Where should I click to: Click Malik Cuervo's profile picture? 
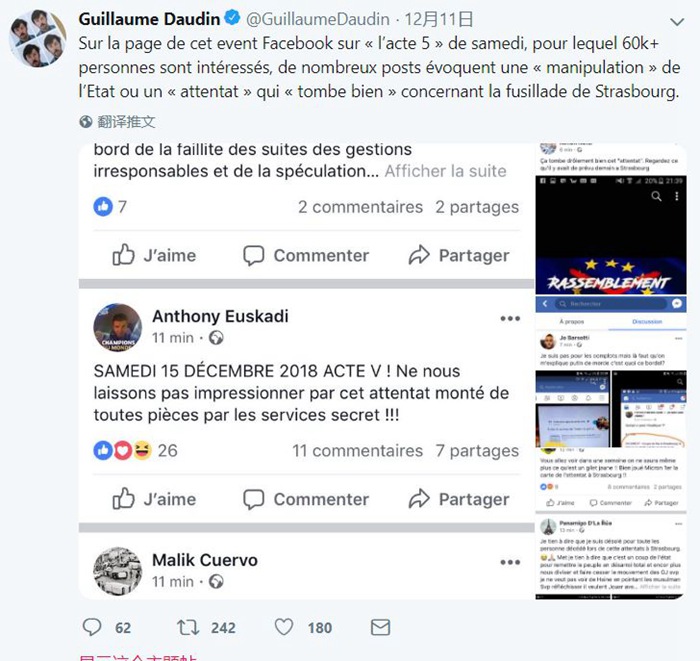(117, 571)
